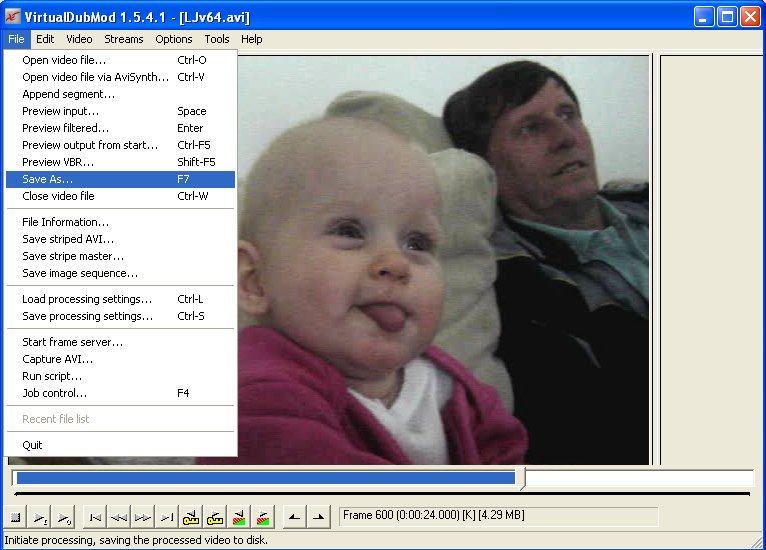Select Preview VBR… menu entry

pyautogui.click(x=120, y=162)
